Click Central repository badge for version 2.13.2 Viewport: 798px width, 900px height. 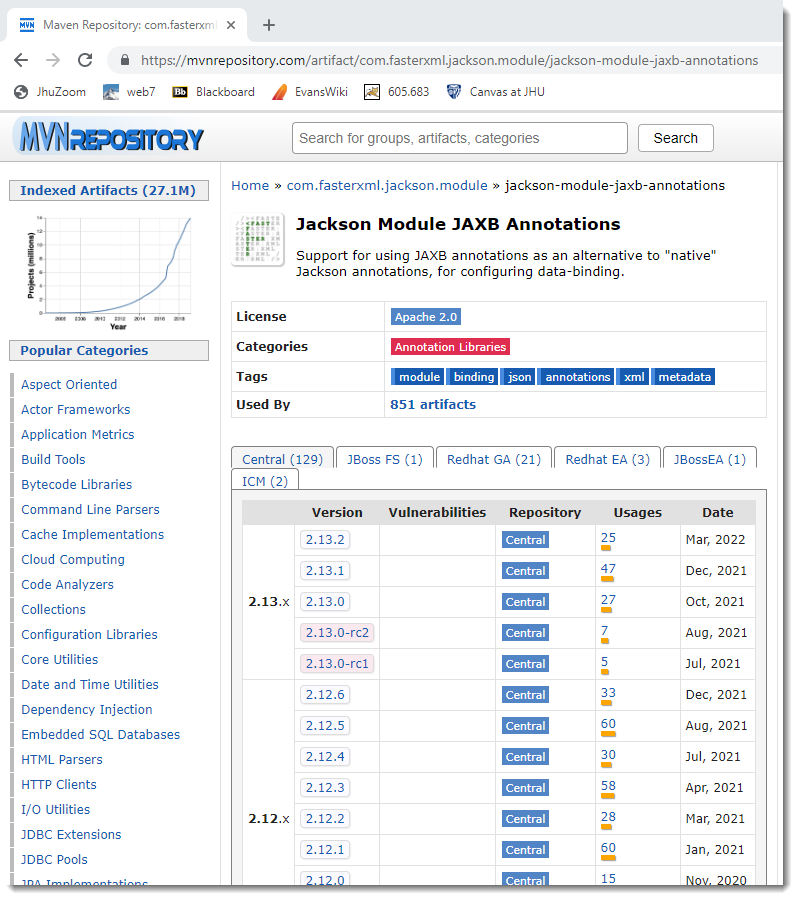(x=525, y=540)
